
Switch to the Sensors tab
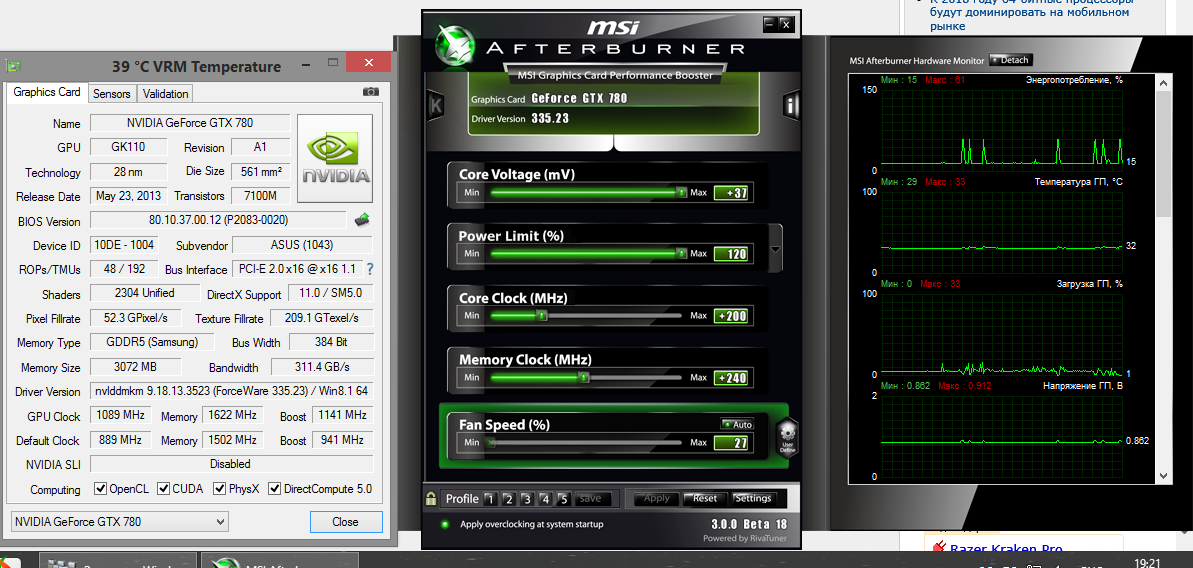pos(111,93)
